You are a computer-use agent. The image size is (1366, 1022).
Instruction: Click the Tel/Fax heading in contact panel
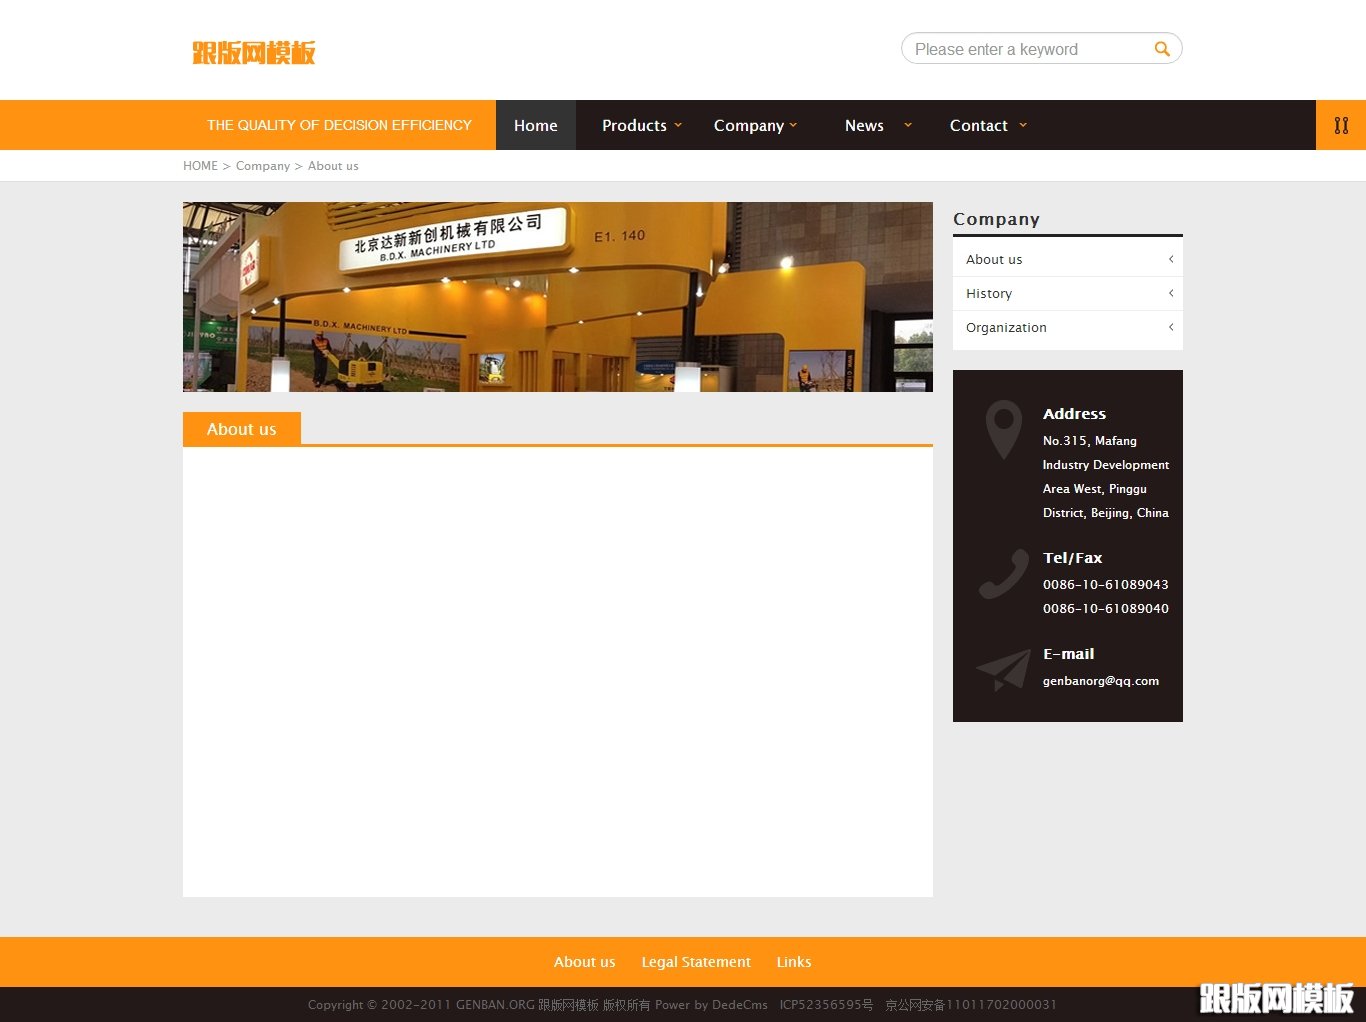point(1073,558)
